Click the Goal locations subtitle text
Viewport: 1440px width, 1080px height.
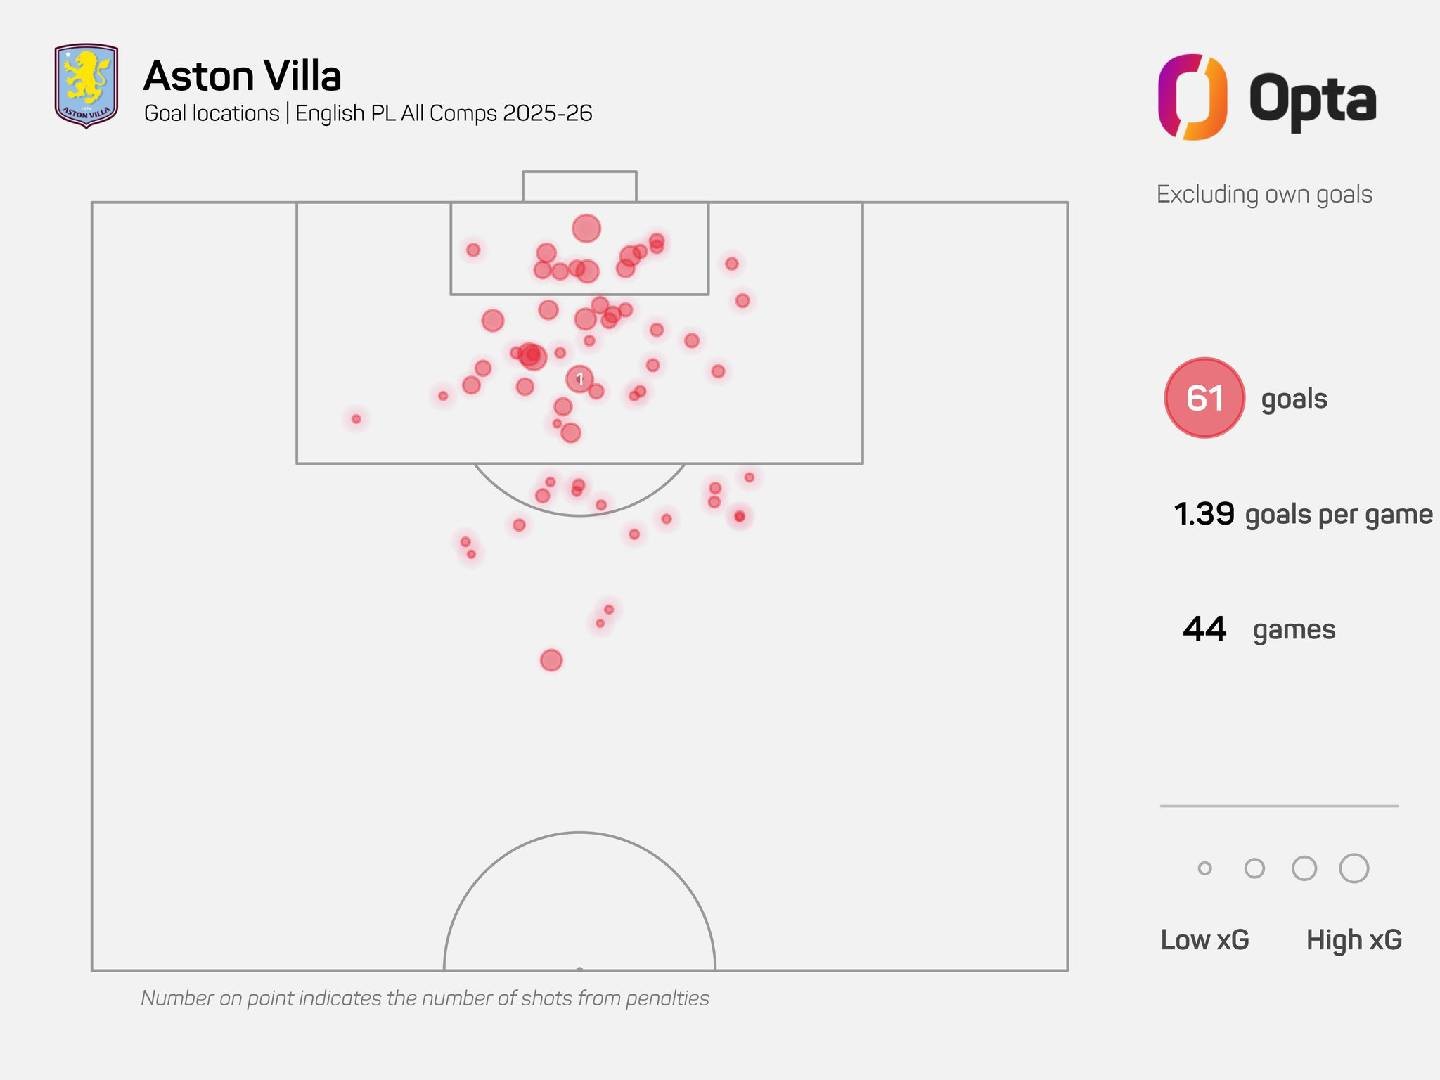tap(368, 113)
